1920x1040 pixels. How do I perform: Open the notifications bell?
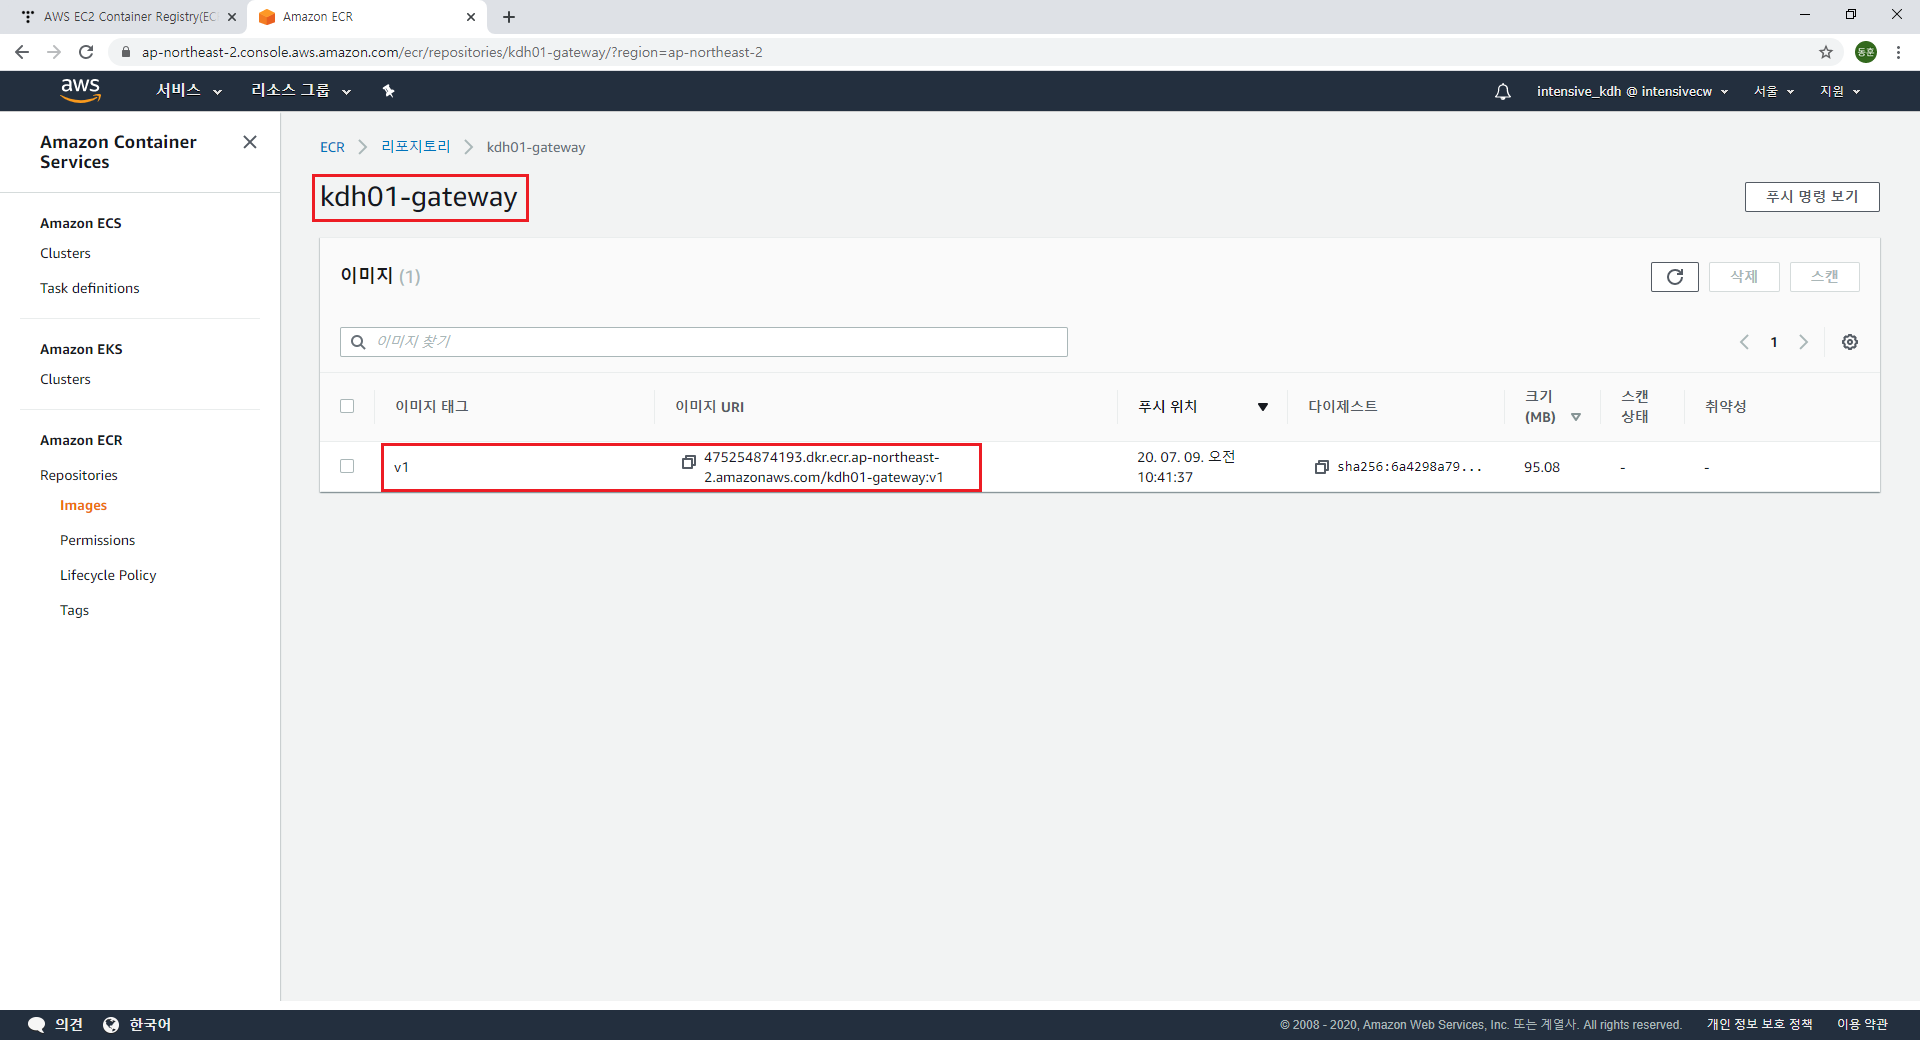click(1502, 91)
